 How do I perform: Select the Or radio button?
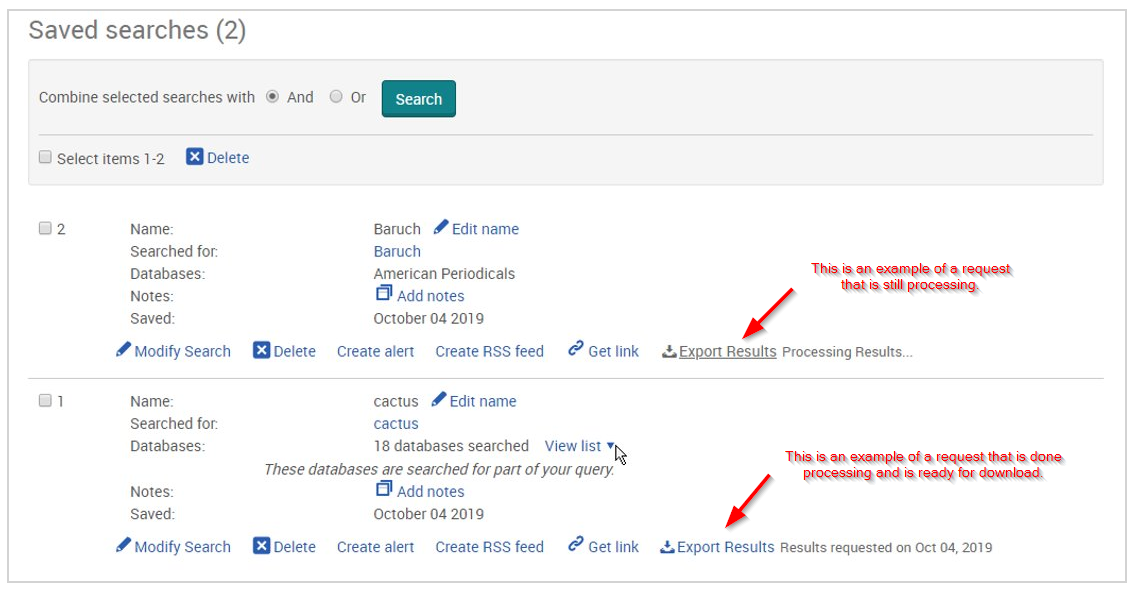pyautogui.click(x=335, y=96)
